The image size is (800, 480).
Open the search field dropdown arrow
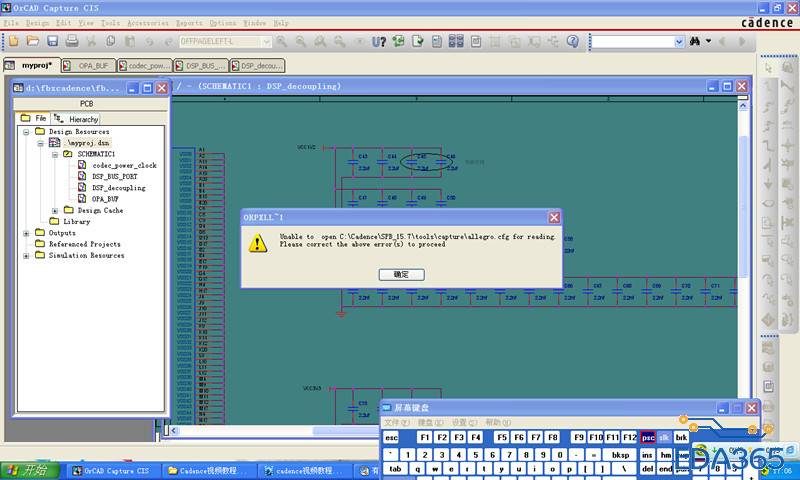coord(679,42)
